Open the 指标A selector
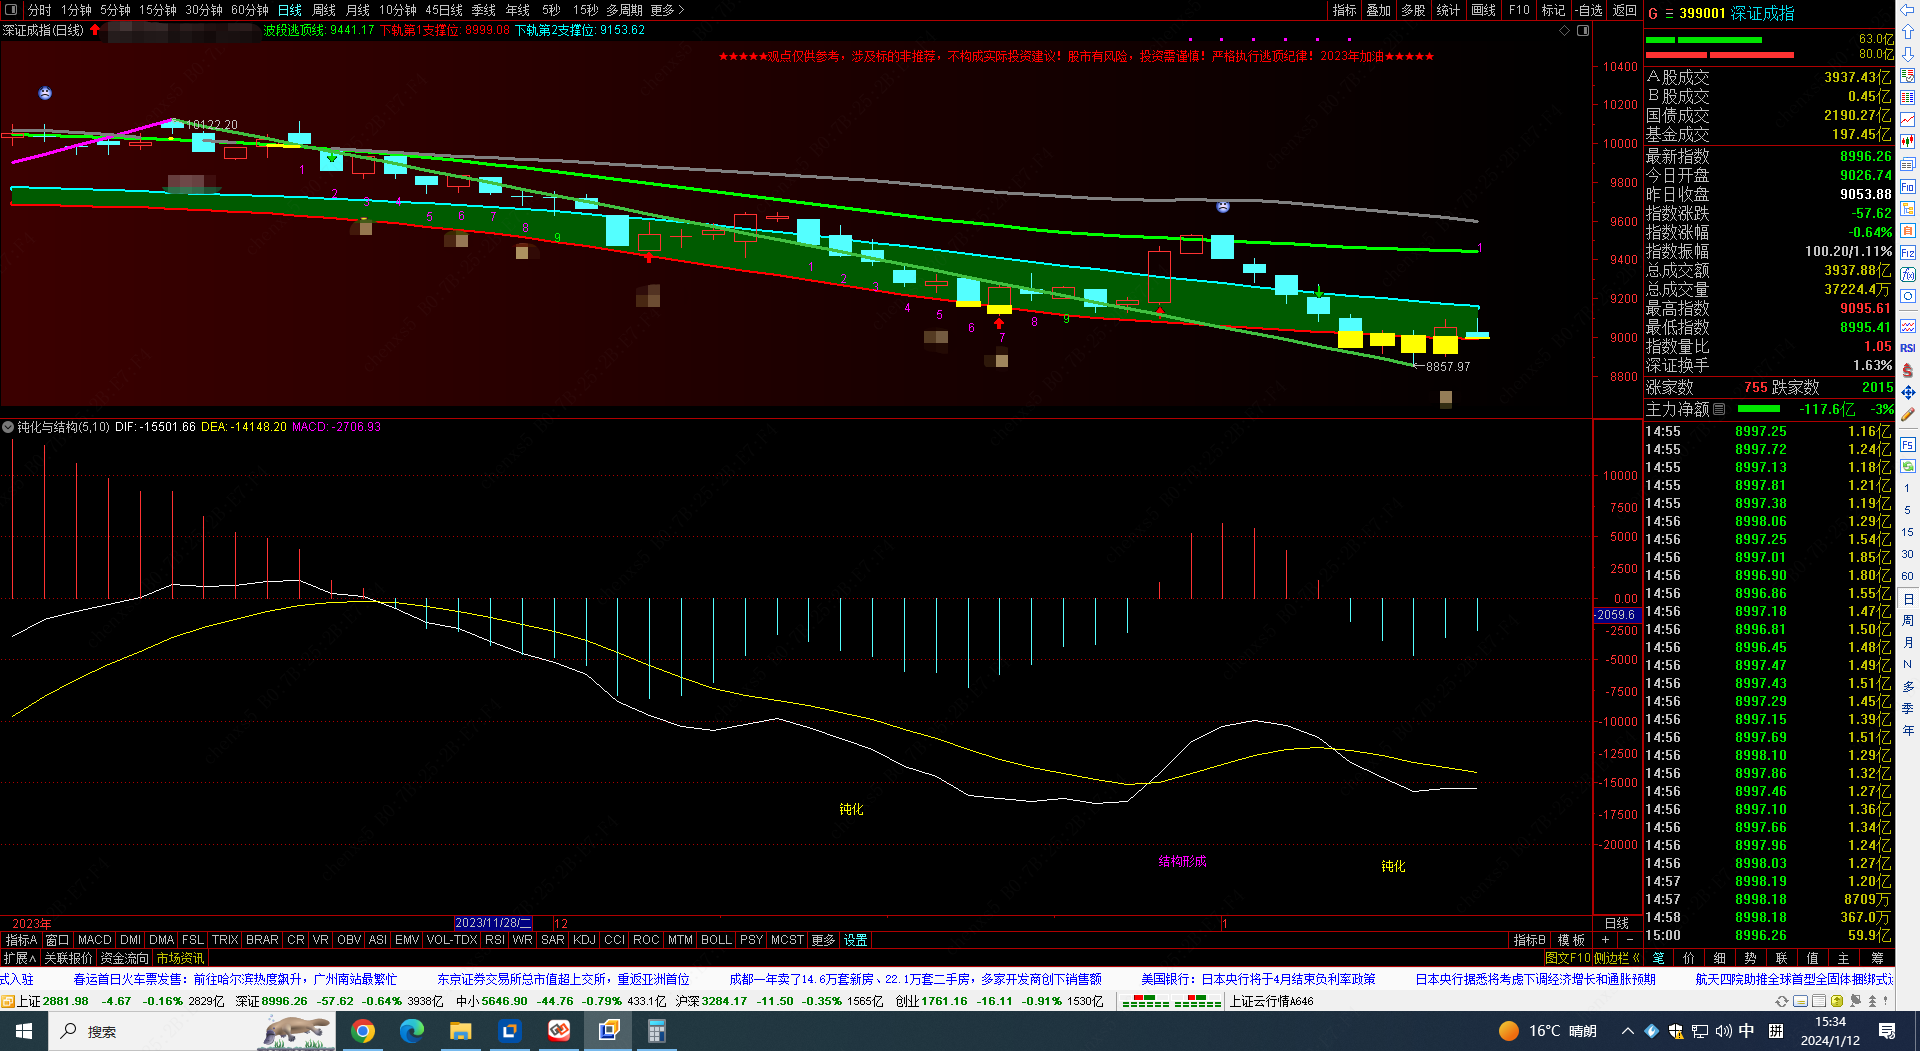Screen dimensions: 1920x1051 21,940
